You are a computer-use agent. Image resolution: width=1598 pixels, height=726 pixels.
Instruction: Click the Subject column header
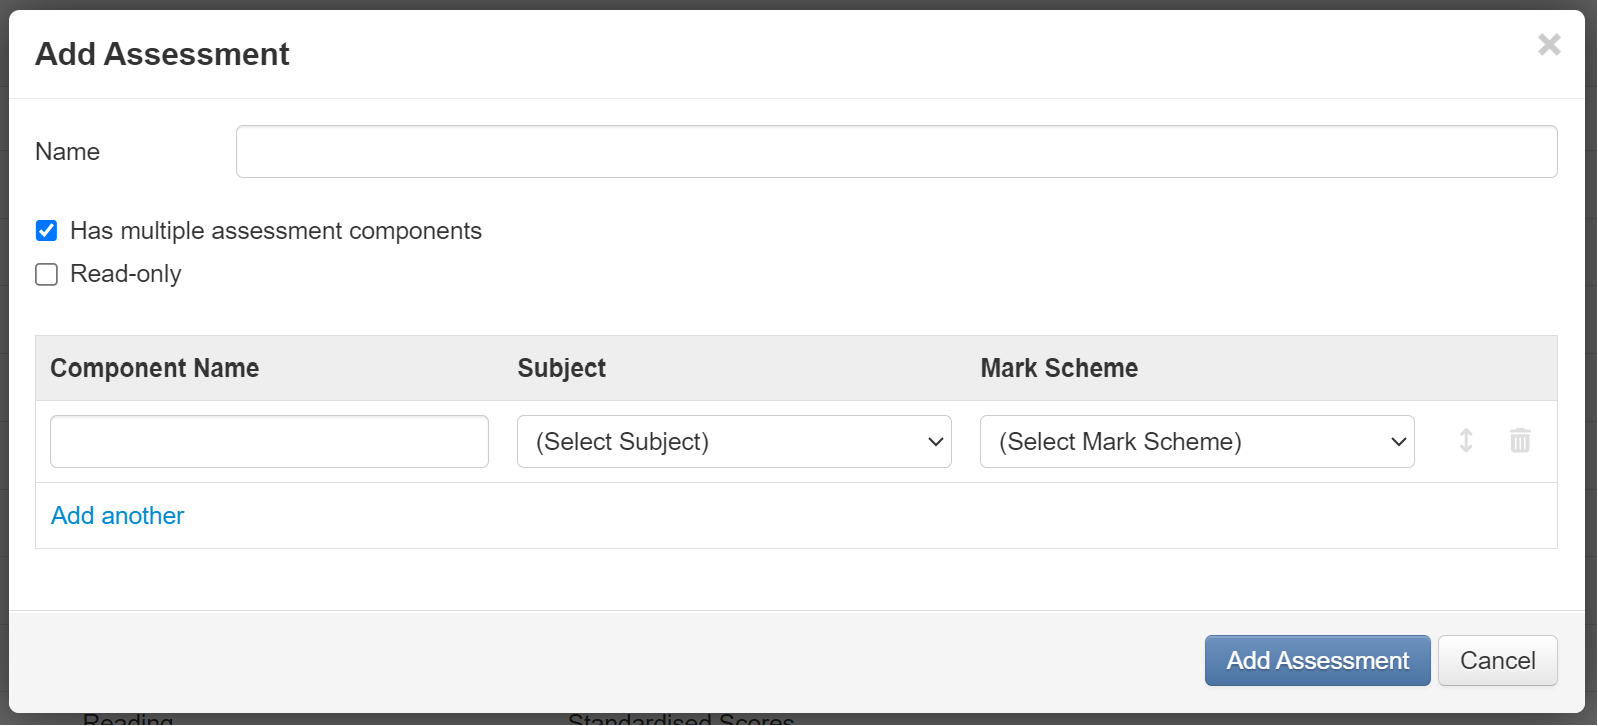[561, 368]
